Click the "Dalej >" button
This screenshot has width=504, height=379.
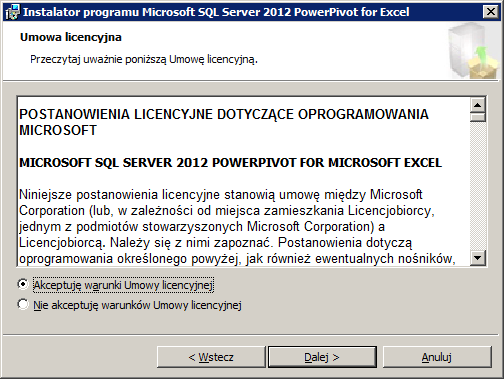(x=322, y=357)
